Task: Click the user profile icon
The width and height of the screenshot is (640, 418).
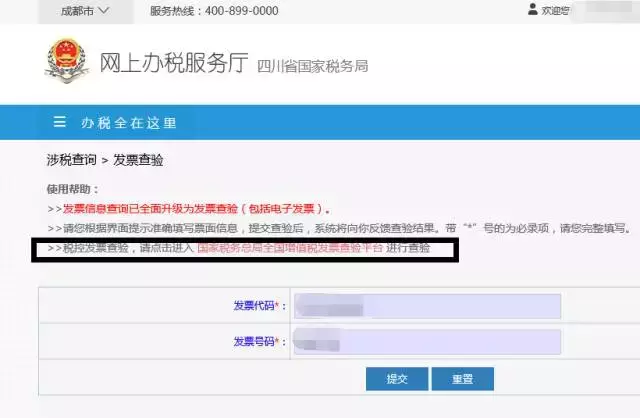Action: tap(532, 9)
